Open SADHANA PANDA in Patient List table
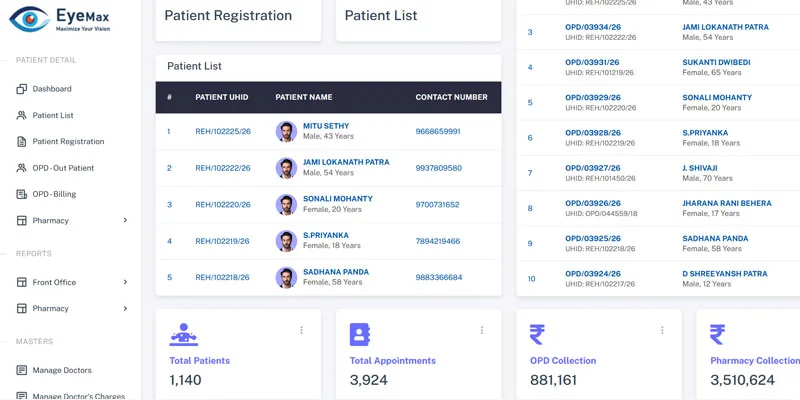 [336, 272]
